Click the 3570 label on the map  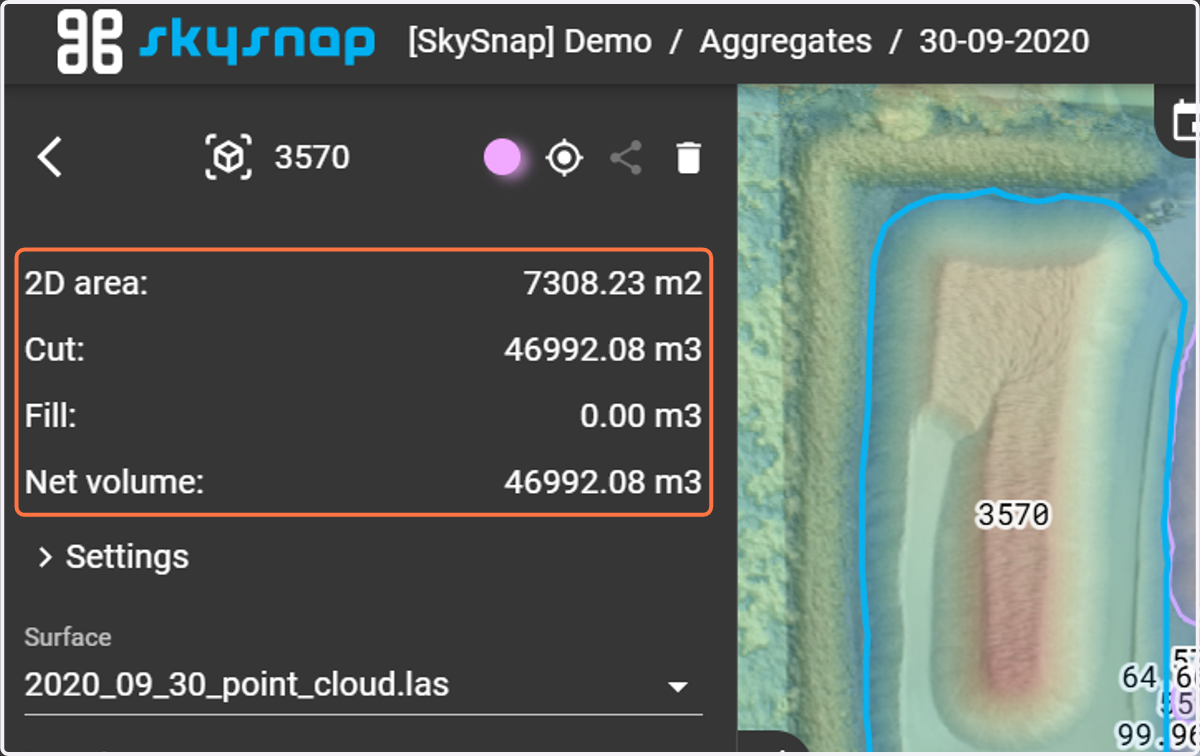pos(1013,515)
